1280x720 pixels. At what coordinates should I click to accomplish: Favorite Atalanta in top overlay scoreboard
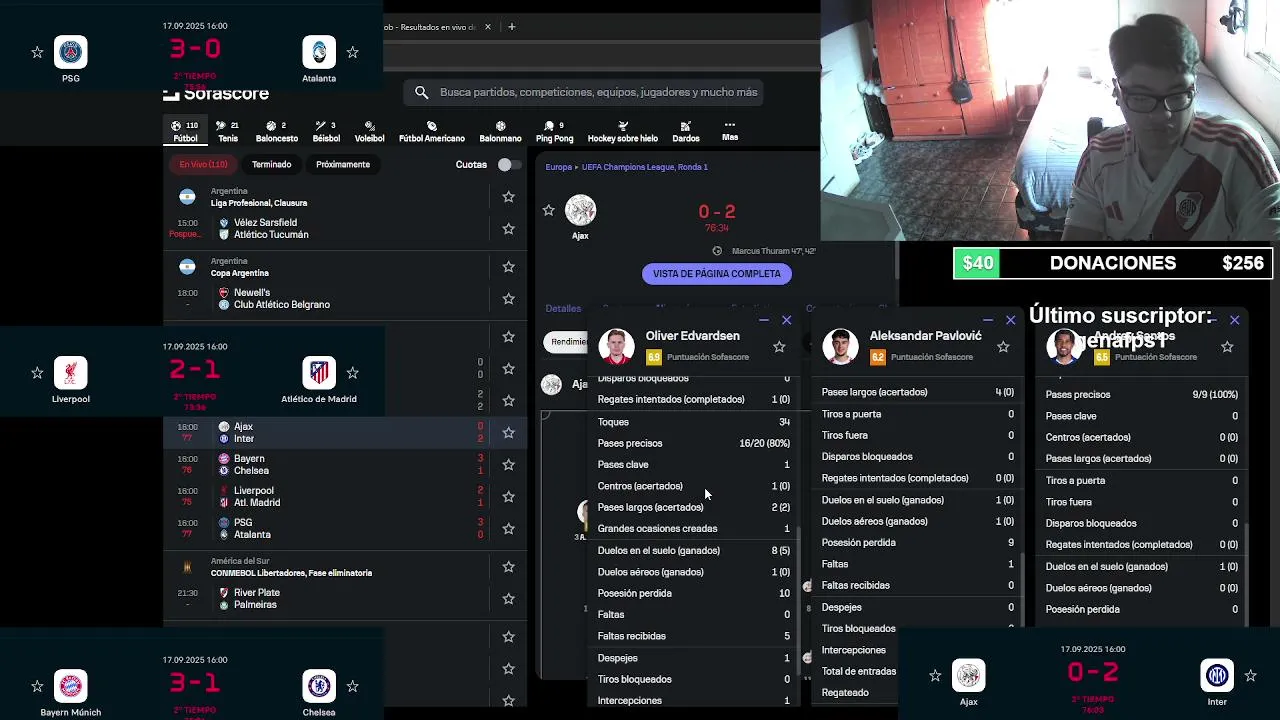pyautogui.click(x=352, y=52)
